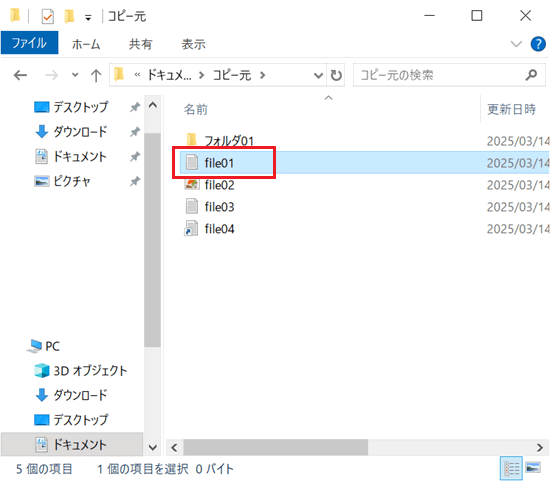Click the pin icon beside pinned ドキュメント

(x=135, y=156)
